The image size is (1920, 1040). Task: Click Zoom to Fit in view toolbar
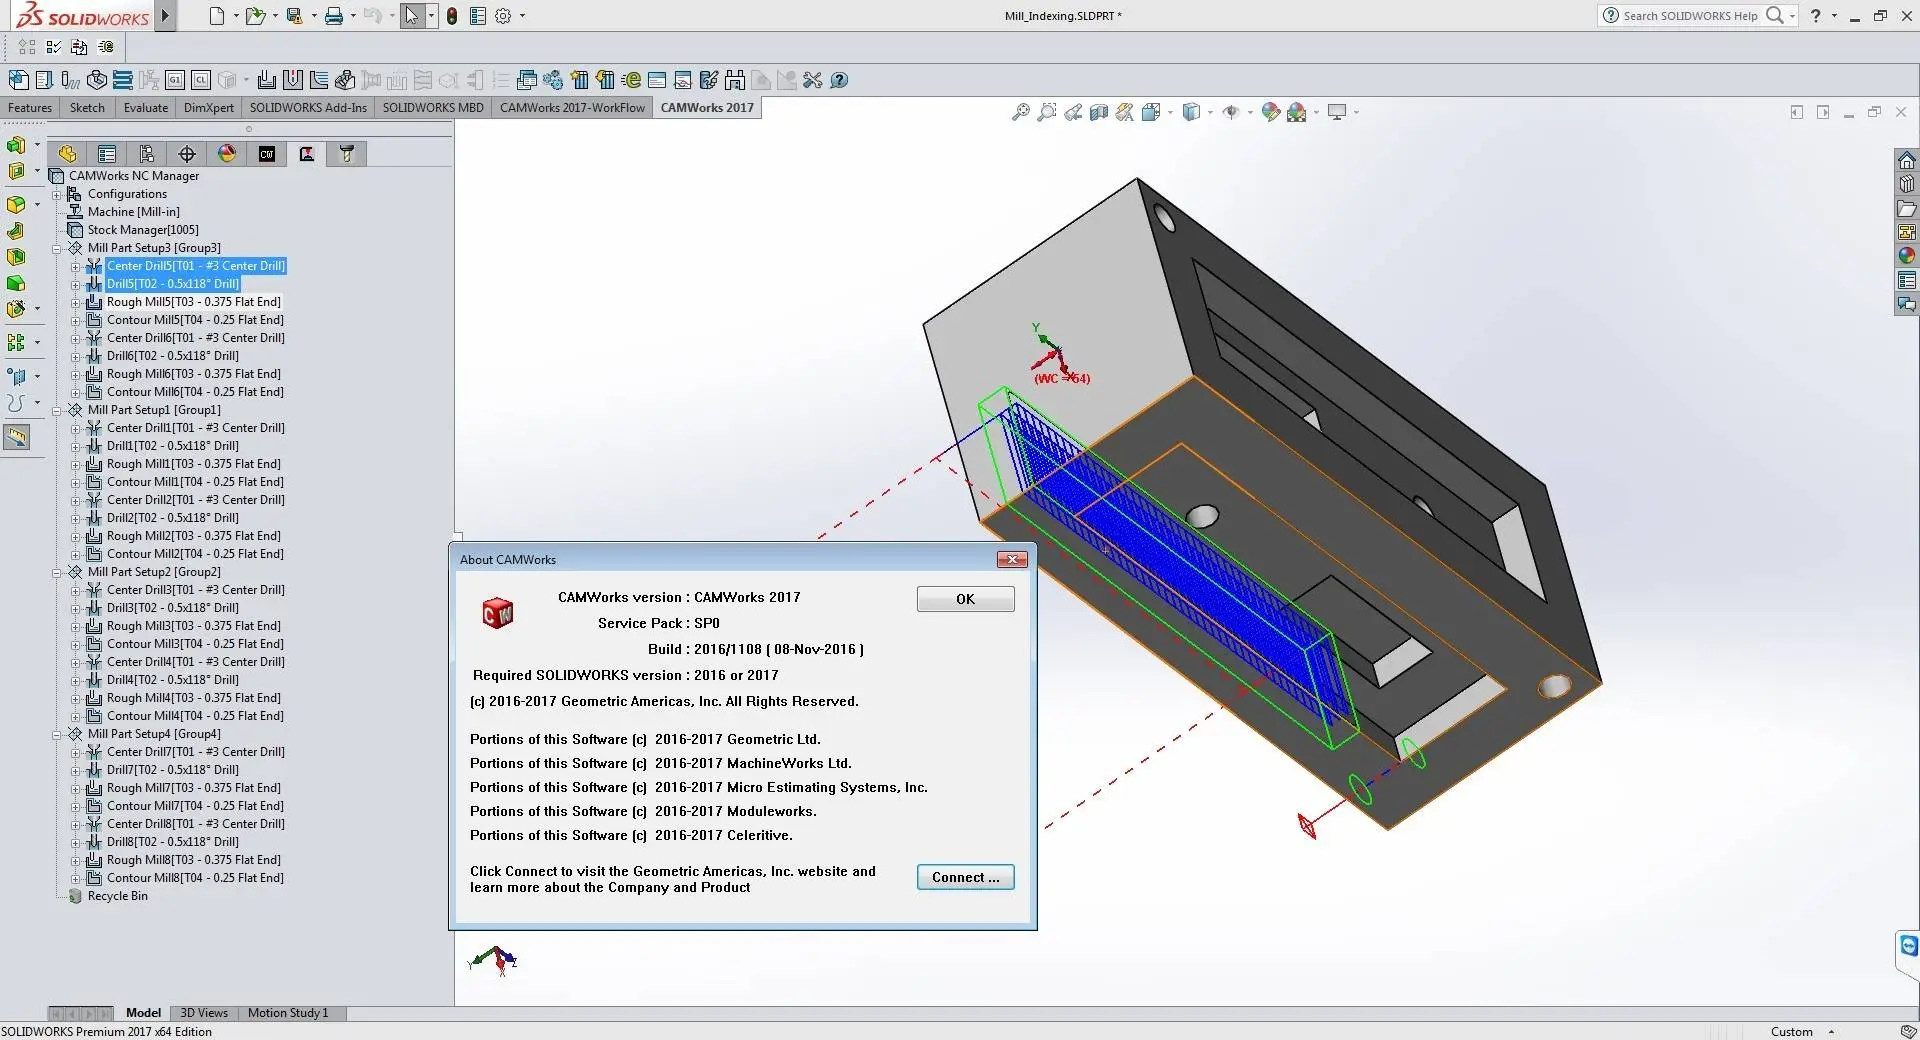(x=1020, y=112)
